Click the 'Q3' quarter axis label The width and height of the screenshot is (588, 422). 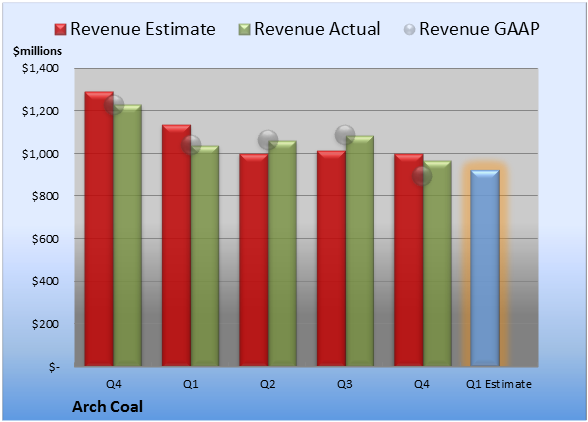(345, 384)
